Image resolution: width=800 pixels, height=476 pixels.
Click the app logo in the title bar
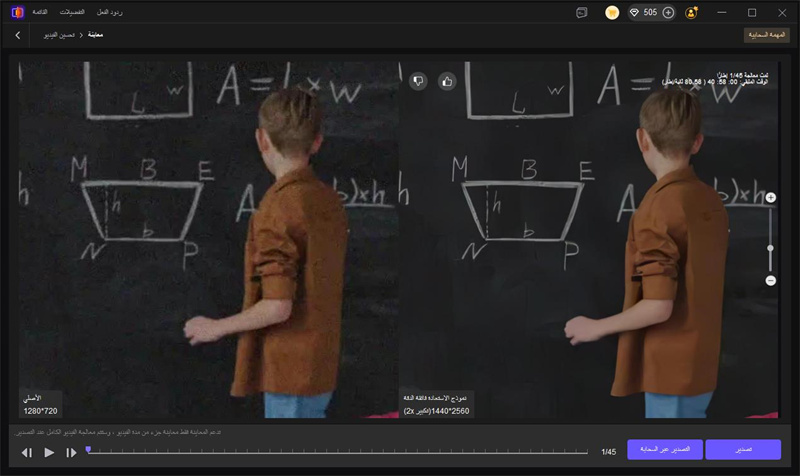[17, 12]
